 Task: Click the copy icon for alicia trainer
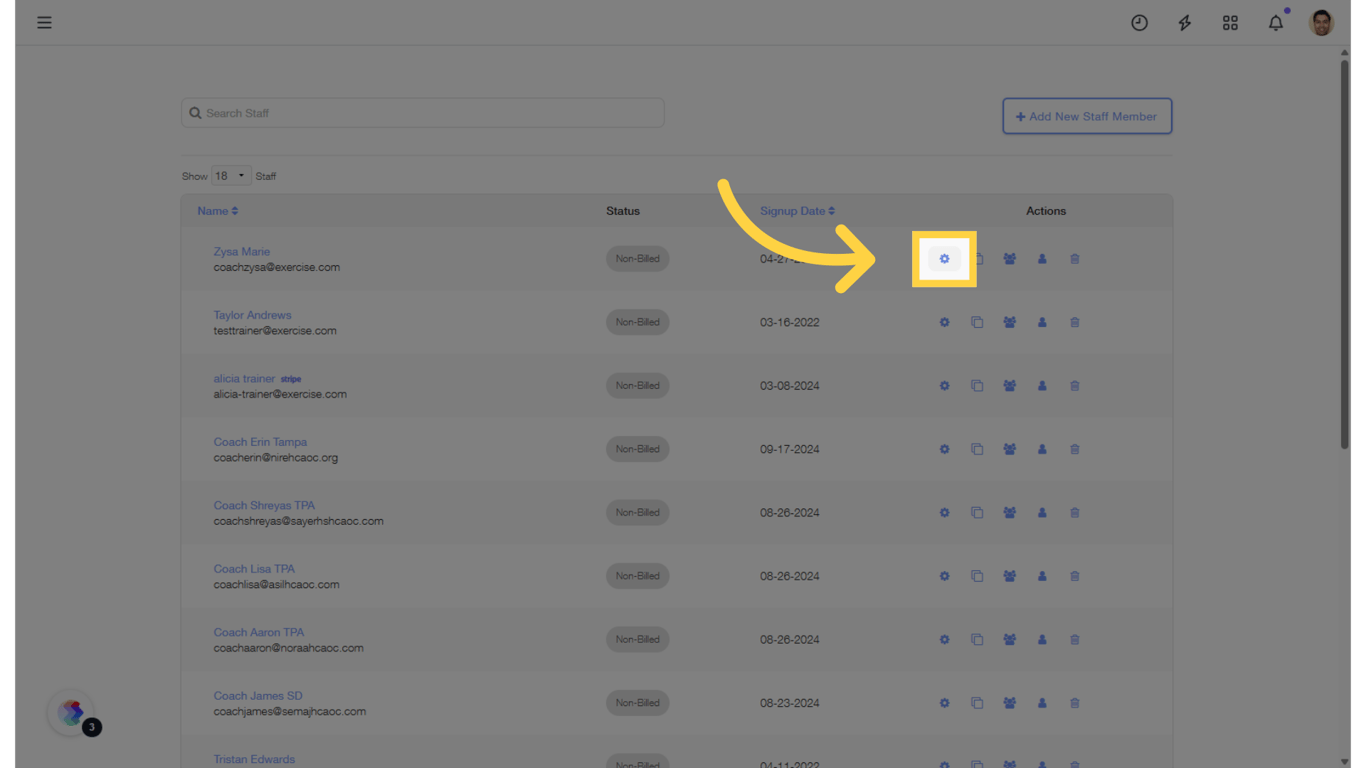977,386
